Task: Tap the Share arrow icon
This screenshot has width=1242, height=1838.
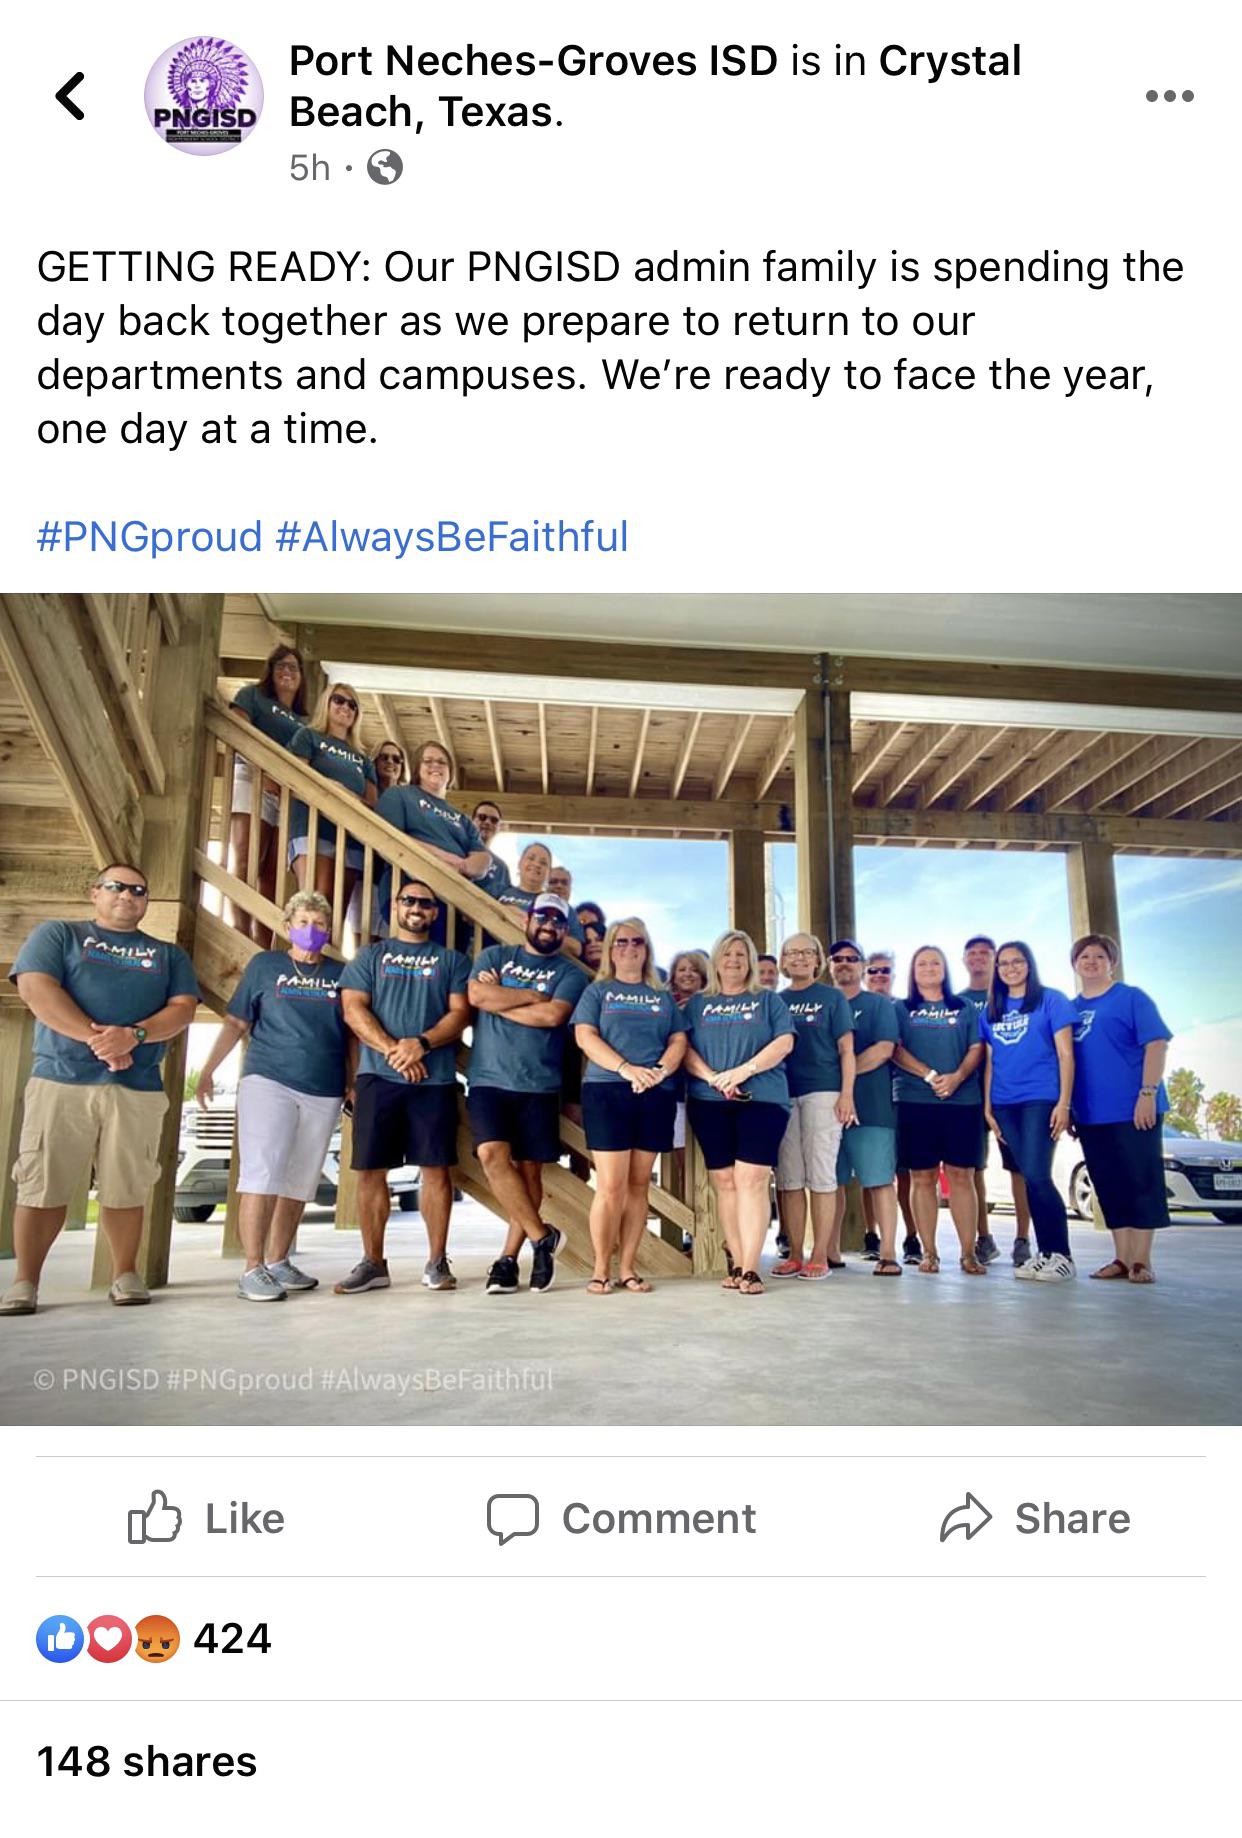Action: pyautogui.click(x=965, y=1518)
